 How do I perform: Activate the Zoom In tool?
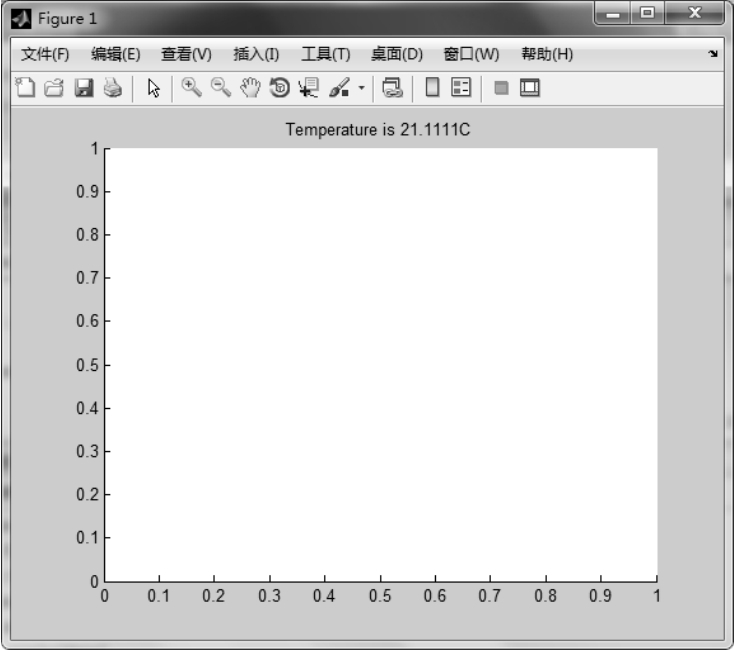tap(191, 88)
